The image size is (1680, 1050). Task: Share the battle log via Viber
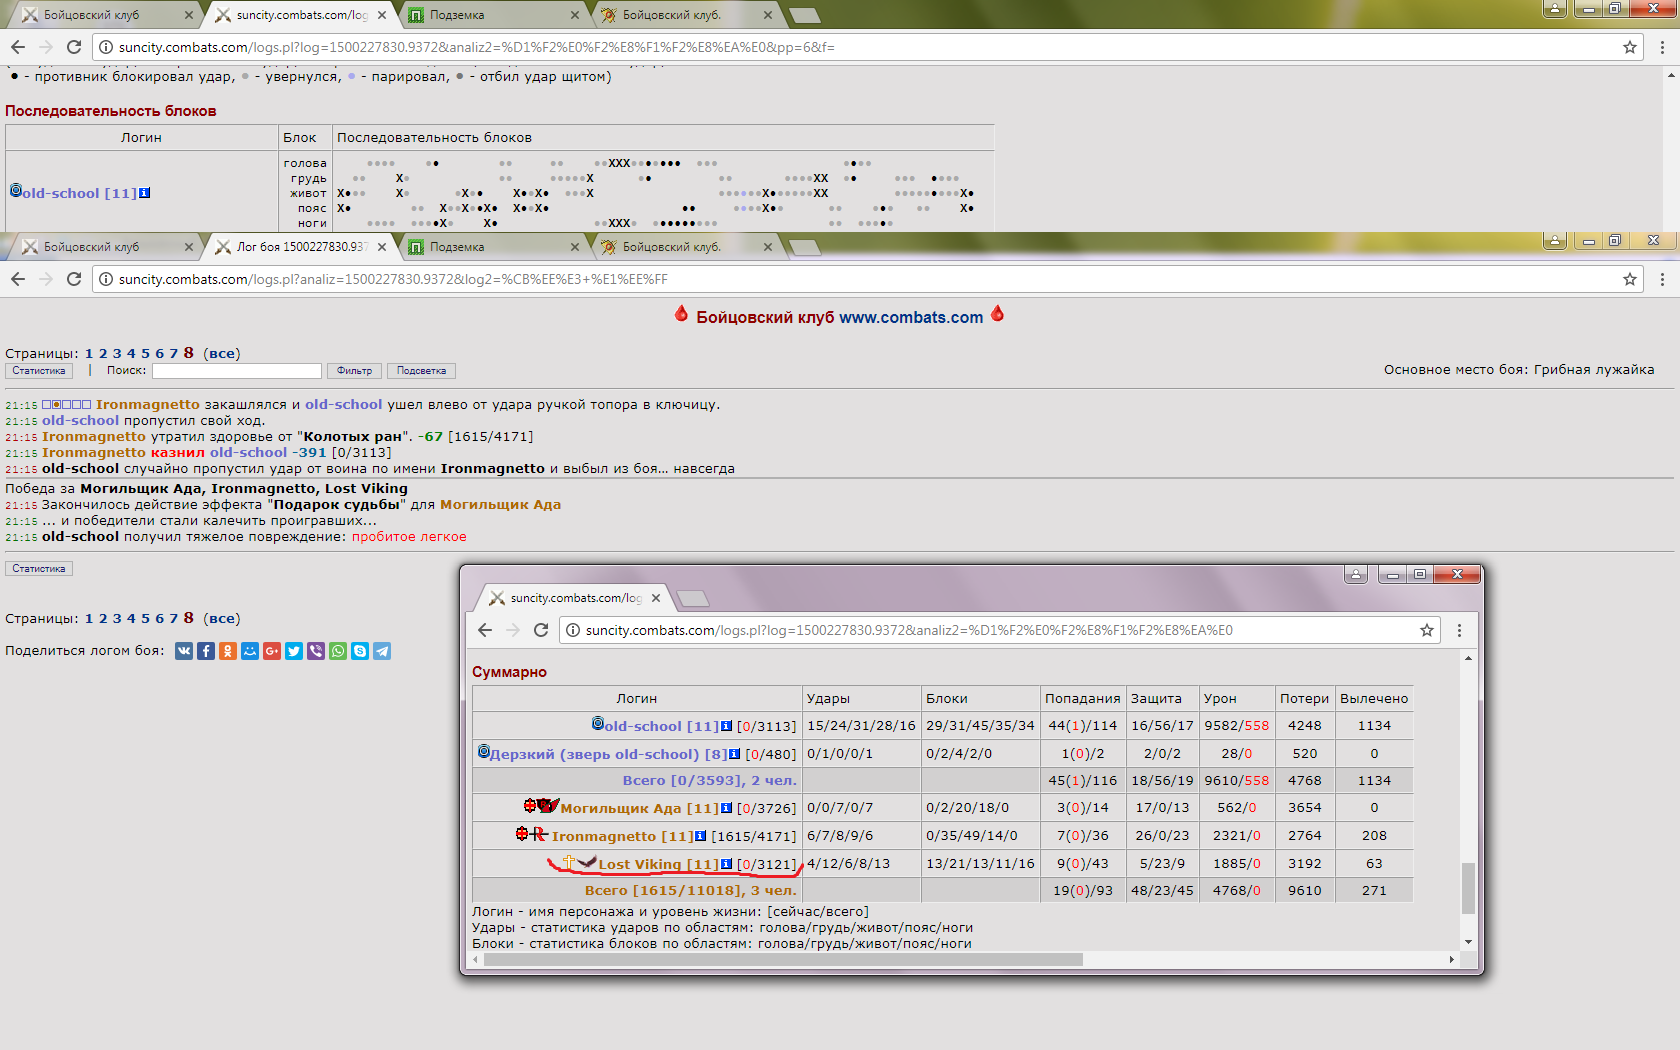pos(316,651)
